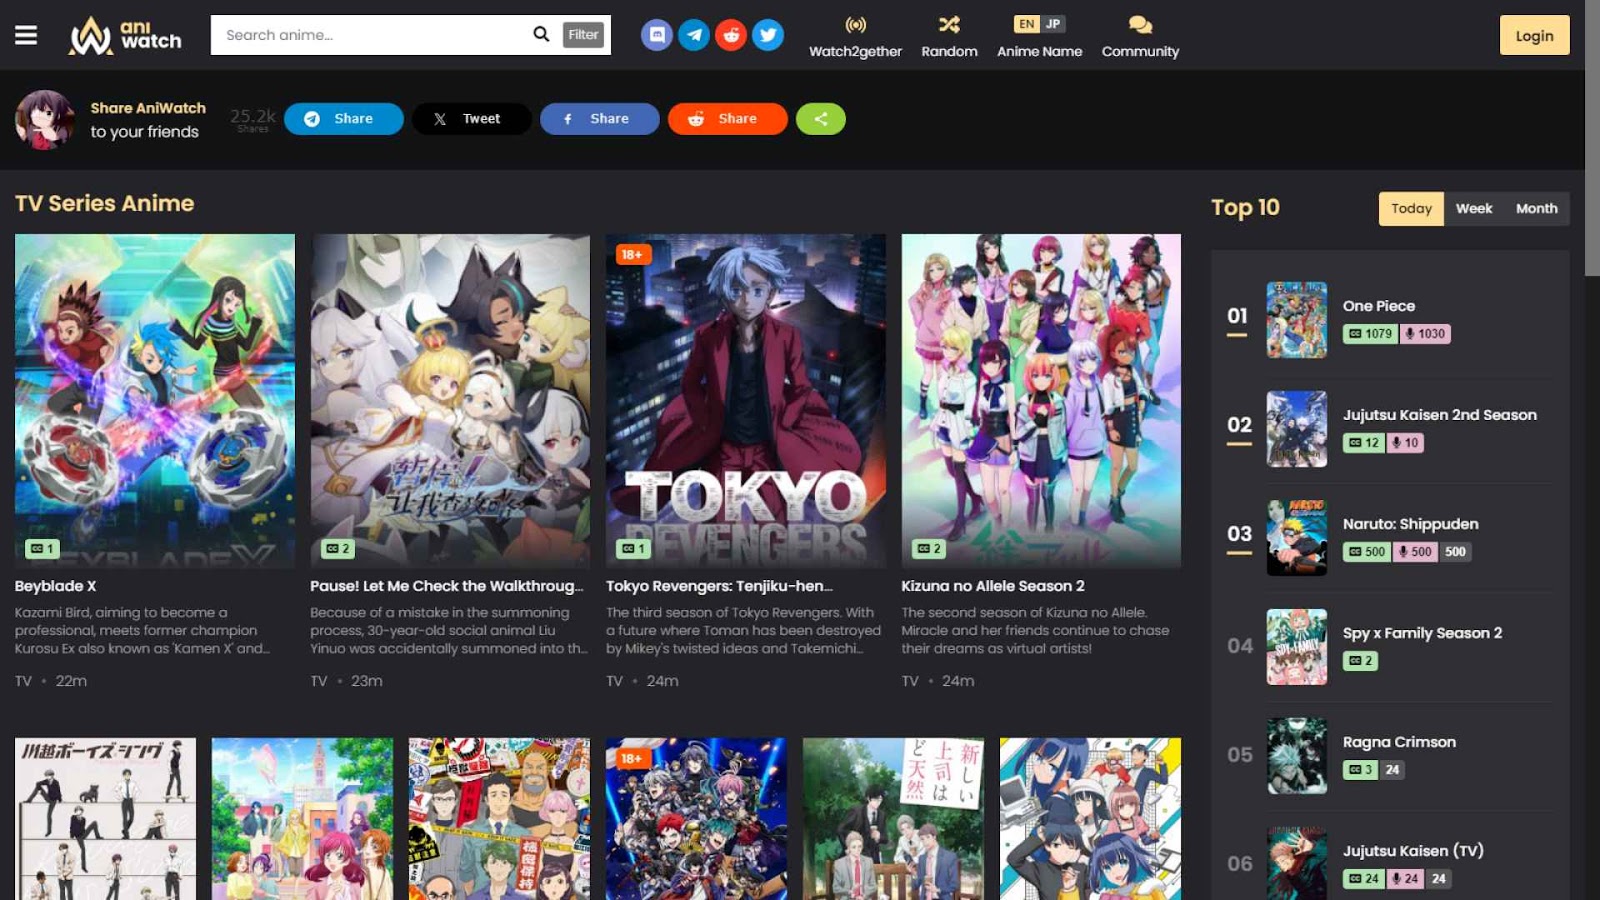This screenshot has height=900, width=1600.
Task: Open Pause! Let Me Check the Walkthrough poster
Action: pyautogui.click(x=450, y=401)
